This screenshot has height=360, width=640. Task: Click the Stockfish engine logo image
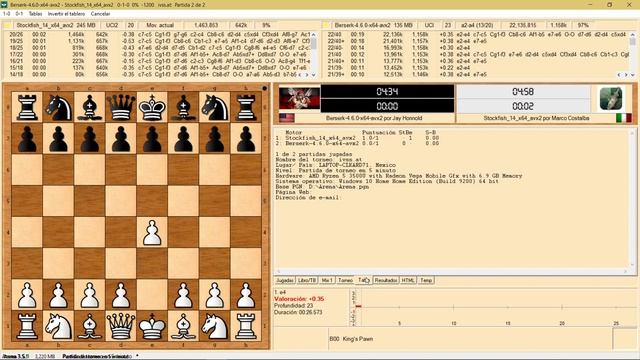pos(611,98)
